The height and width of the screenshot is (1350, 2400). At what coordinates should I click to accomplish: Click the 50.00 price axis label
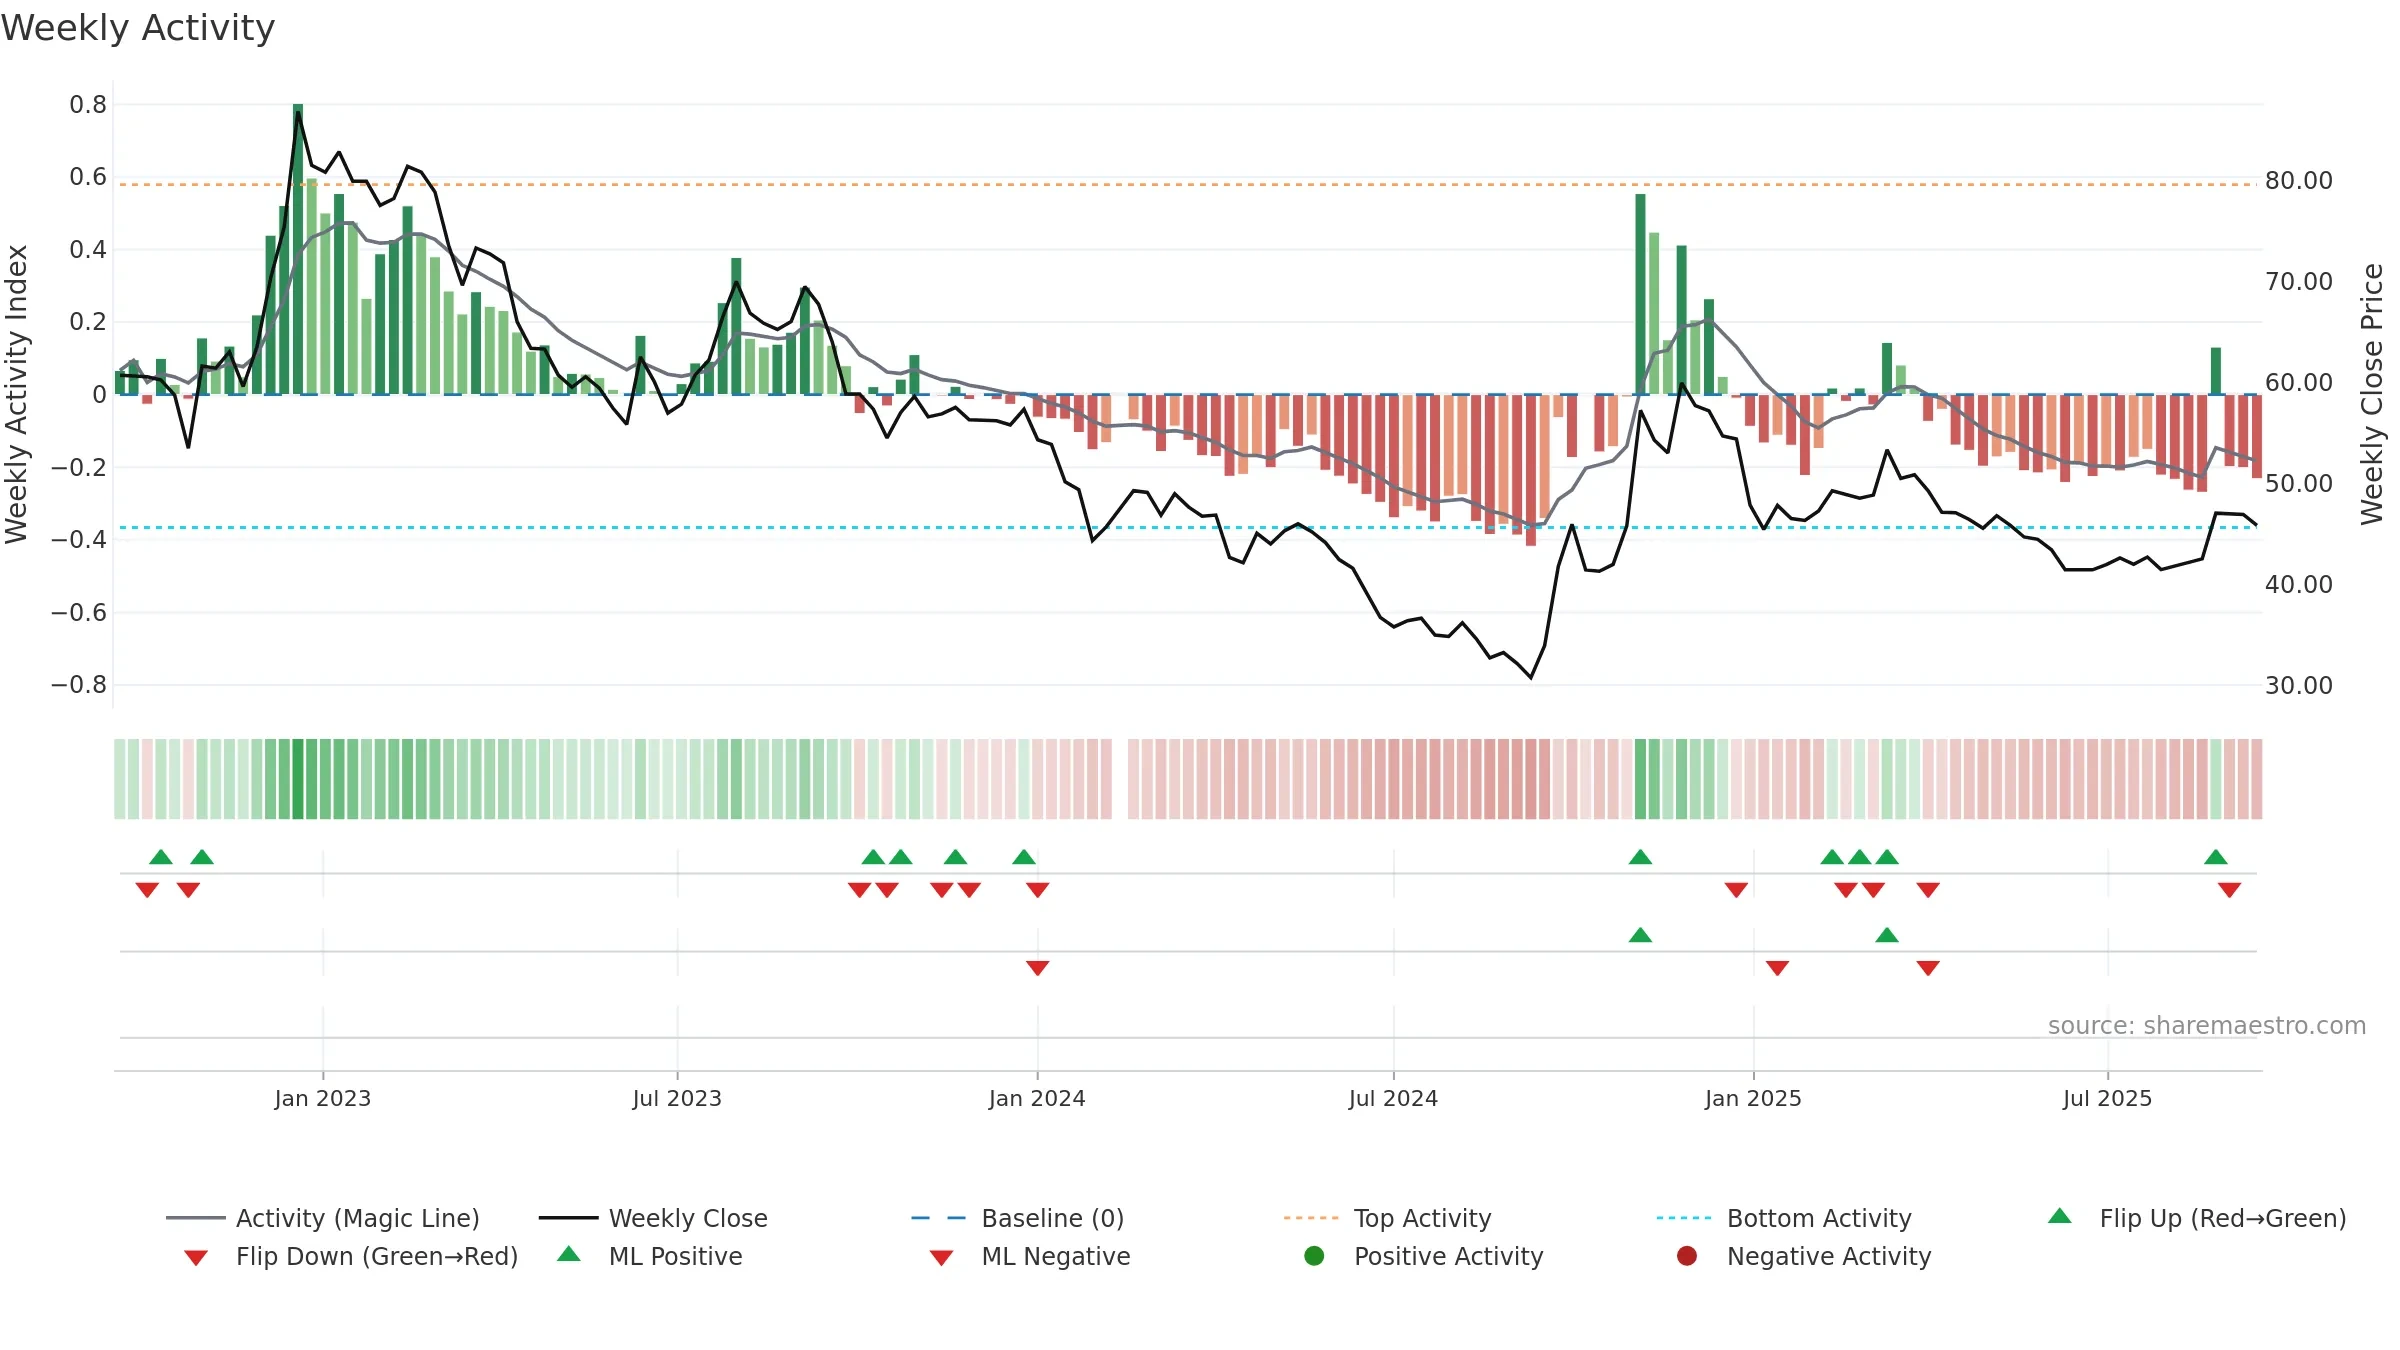click(2299, 483)
